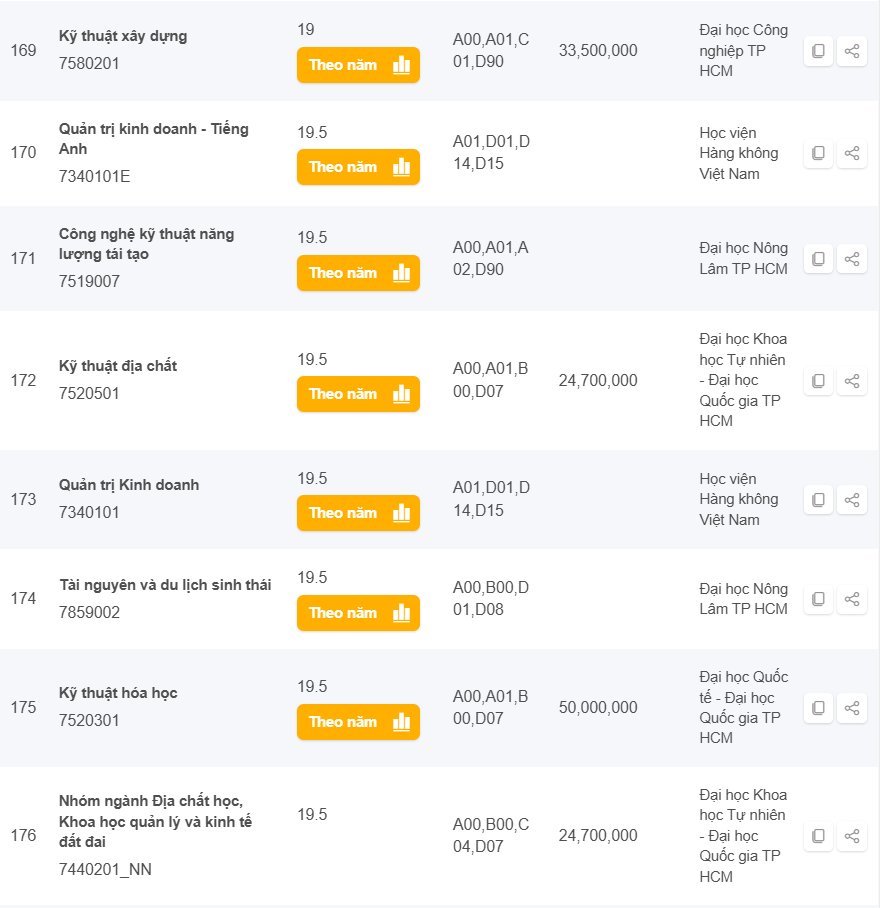Copy row 169 Kỹ thuật xây dựng
Image resolution: width=880 pixels, height=908 pixels.
coord(818,51)
